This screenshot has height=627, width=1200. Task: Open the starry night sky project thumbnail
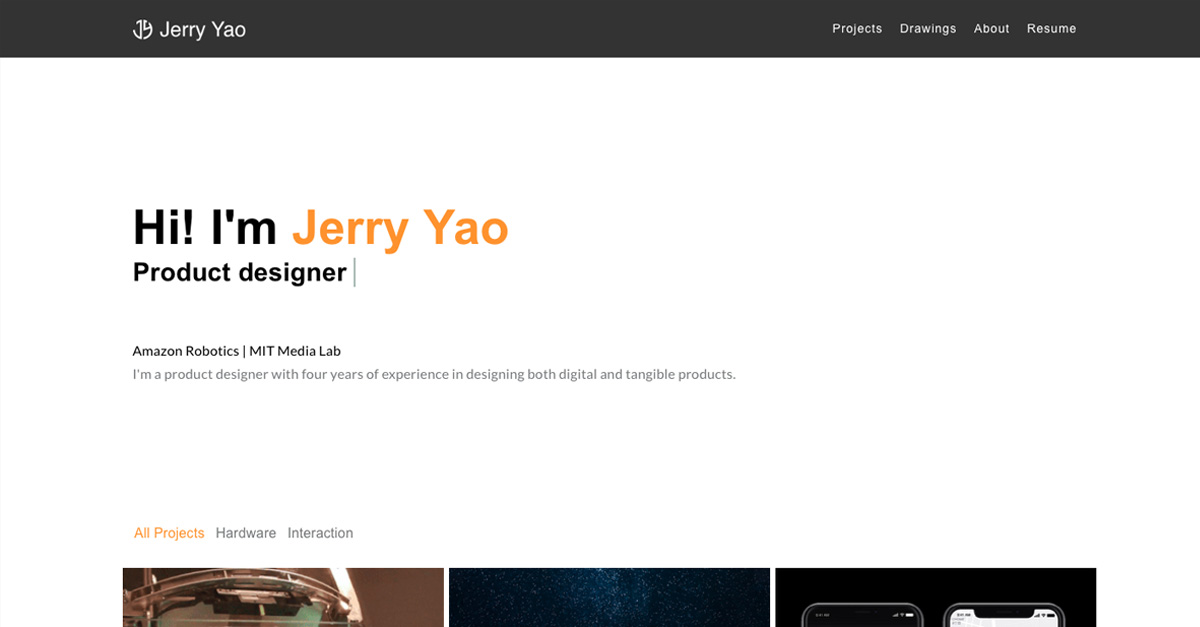[x=609, y=597]
